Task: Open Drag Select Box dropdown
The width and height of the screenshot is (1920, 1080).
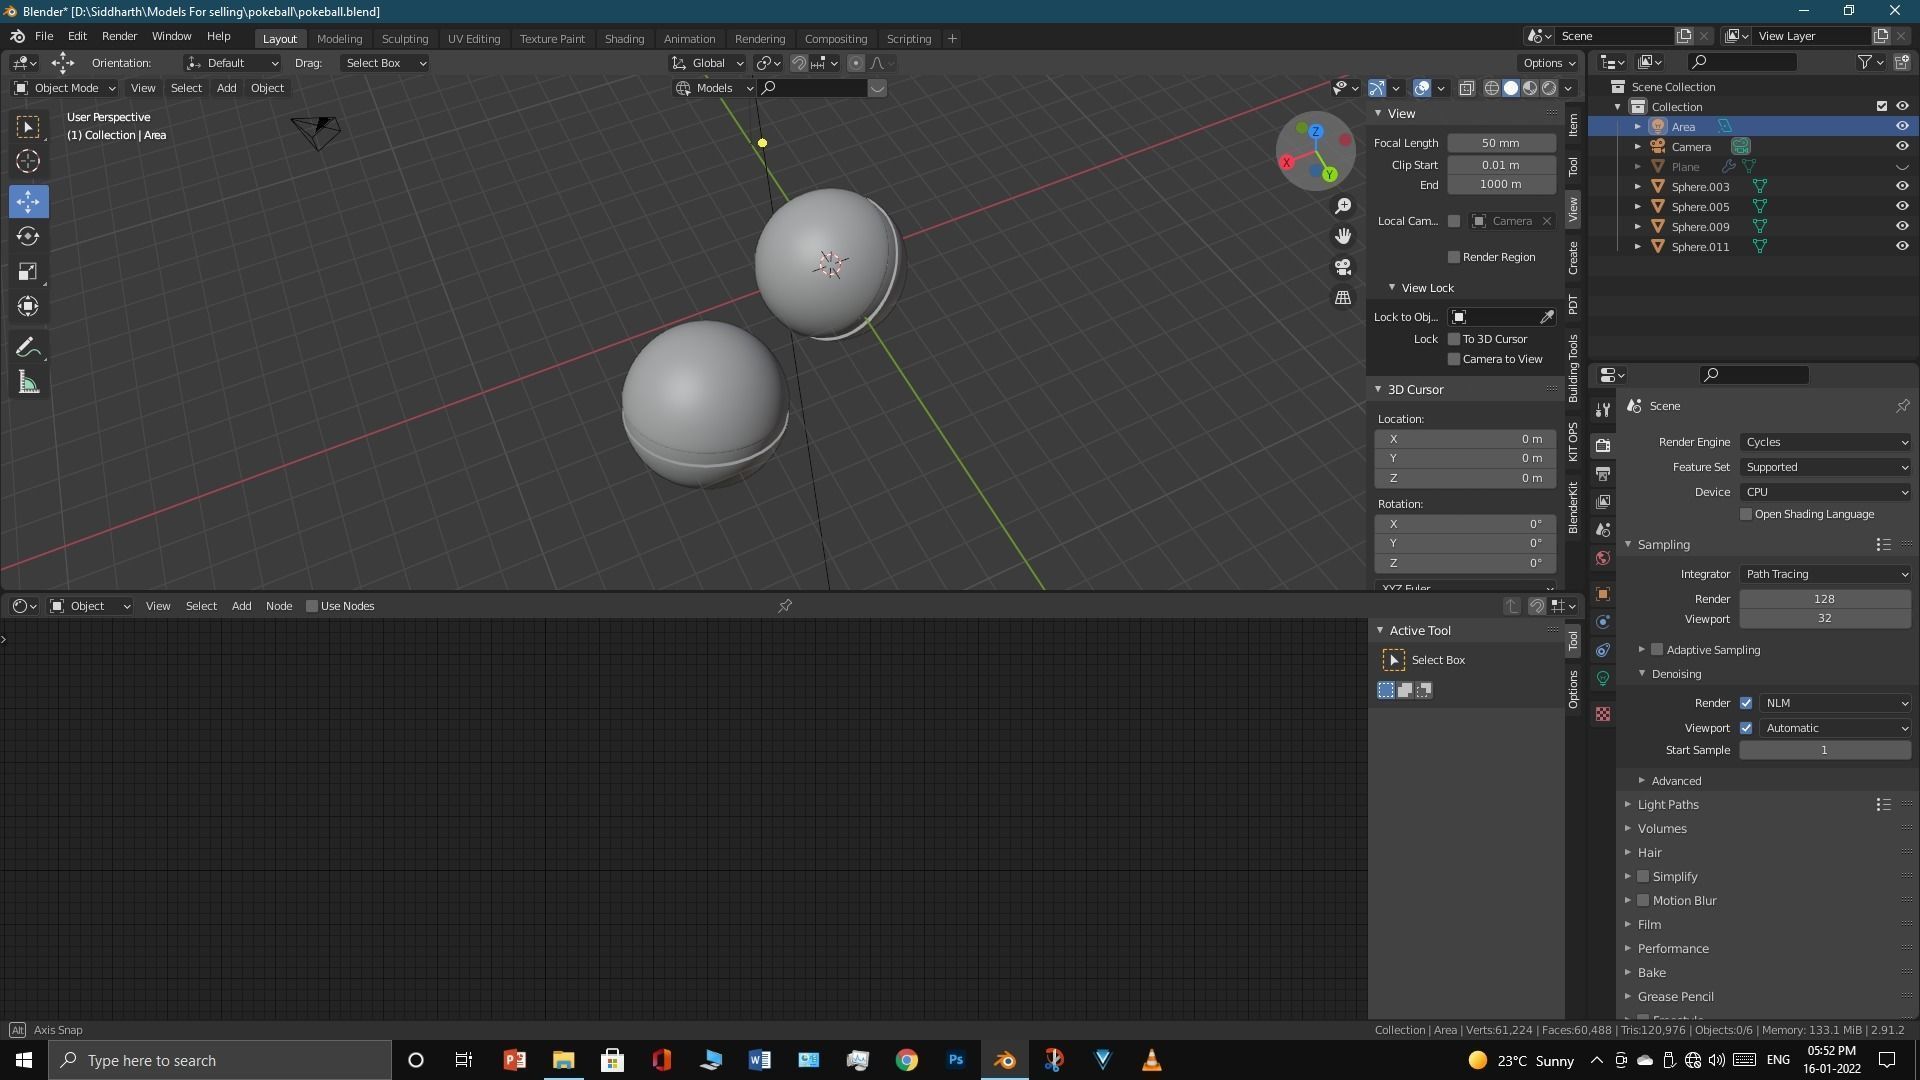Action: [x=385, y=63]
